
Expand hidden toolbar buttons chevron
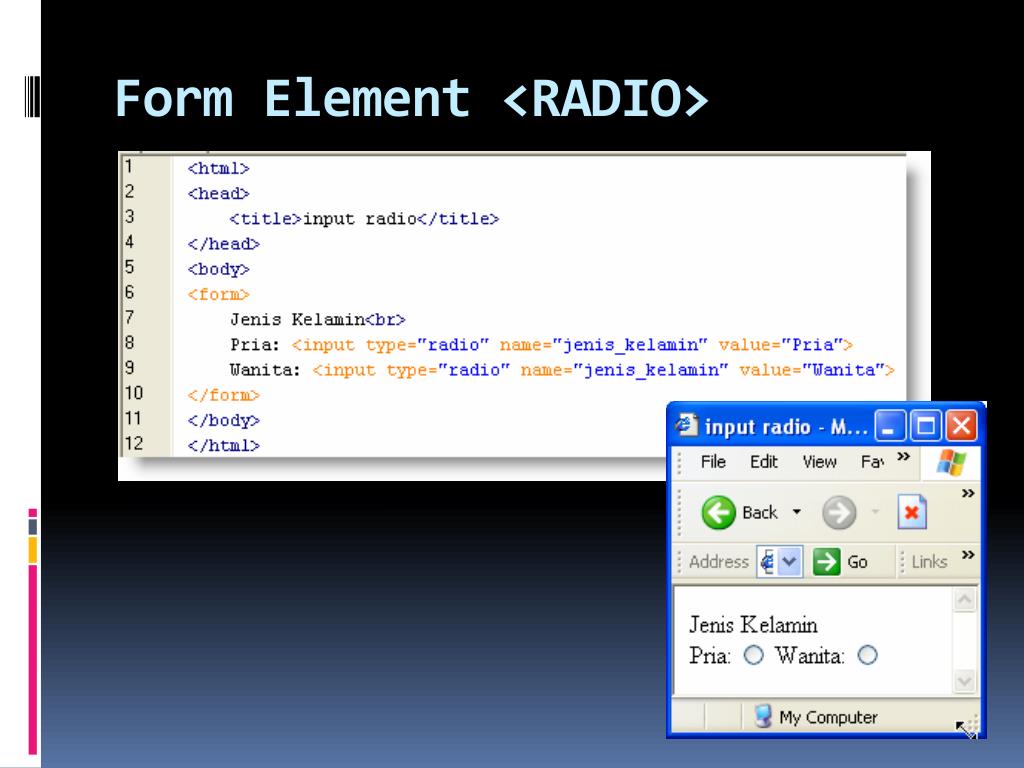pos(968,494)
